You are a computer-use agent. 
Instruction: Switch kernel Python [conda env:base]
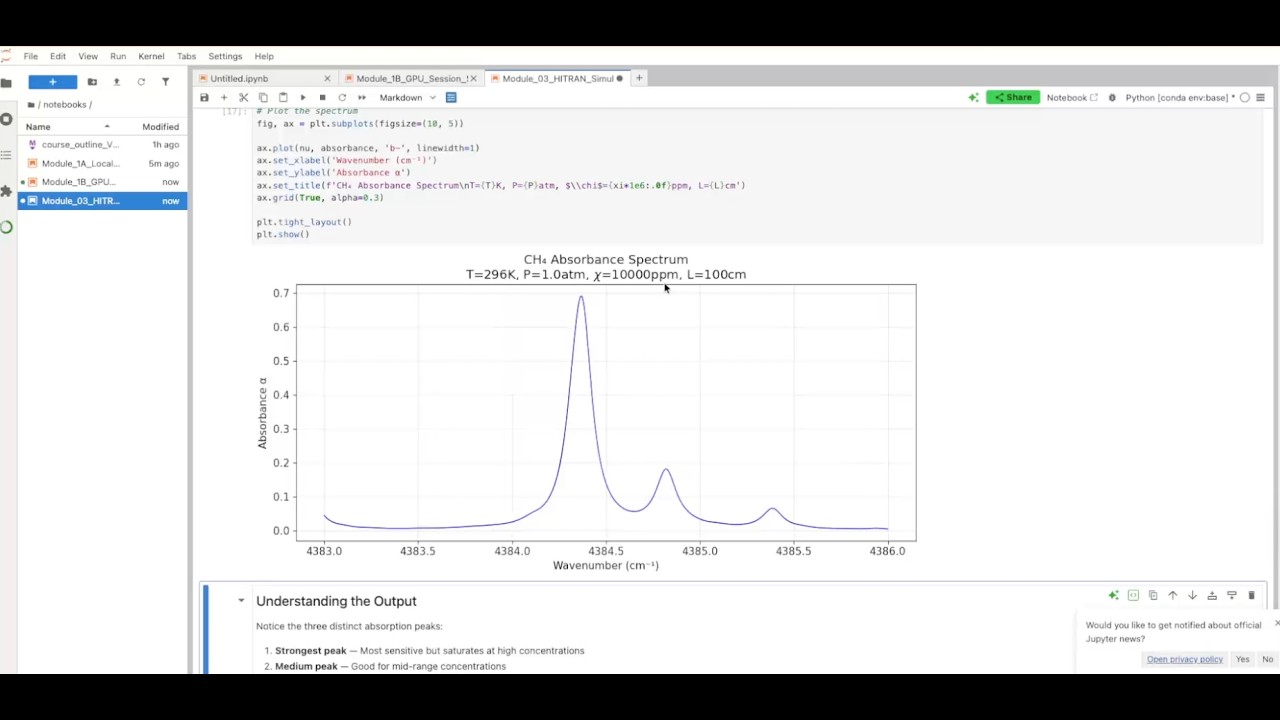[1180, 98]
